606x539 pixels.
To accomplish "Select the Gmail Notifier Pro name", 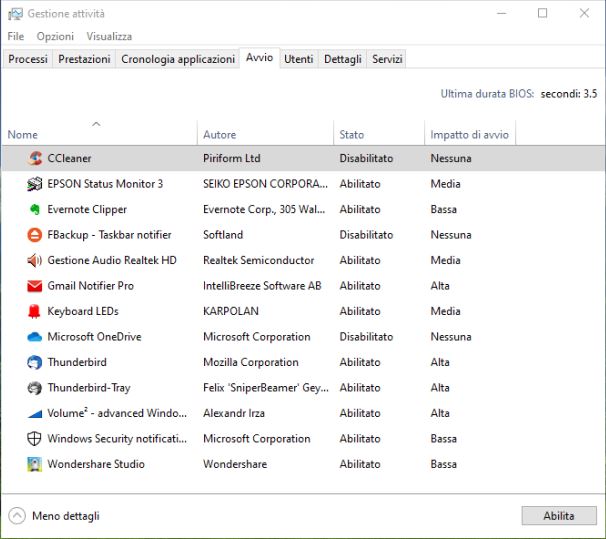I will [91, 286].
